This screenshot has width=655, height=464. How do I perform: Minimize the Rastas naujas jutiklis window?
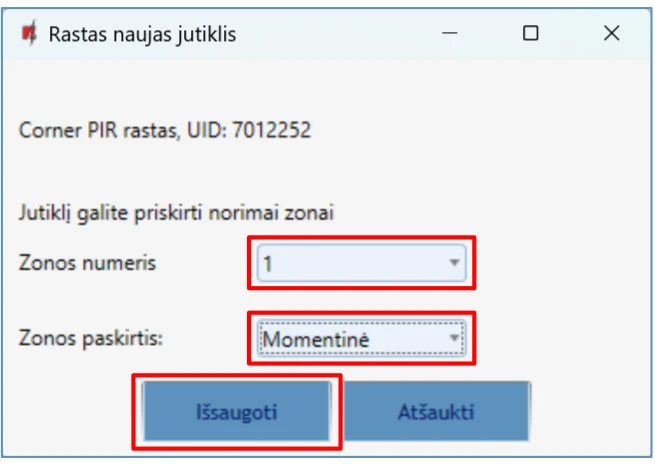pyautogui.click(x=451, y=33)
